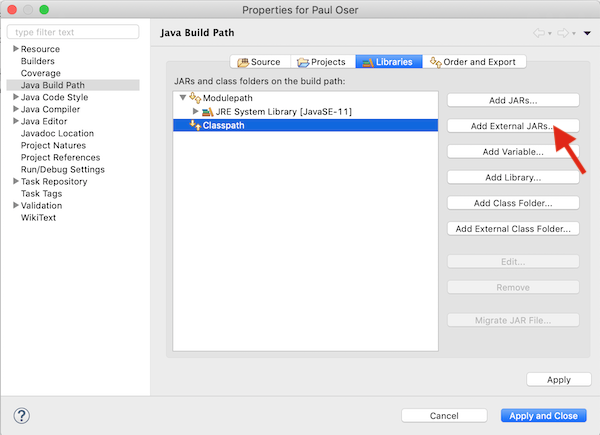Click the Add Library button
The image size is (600, 435).
coord(512,177)
